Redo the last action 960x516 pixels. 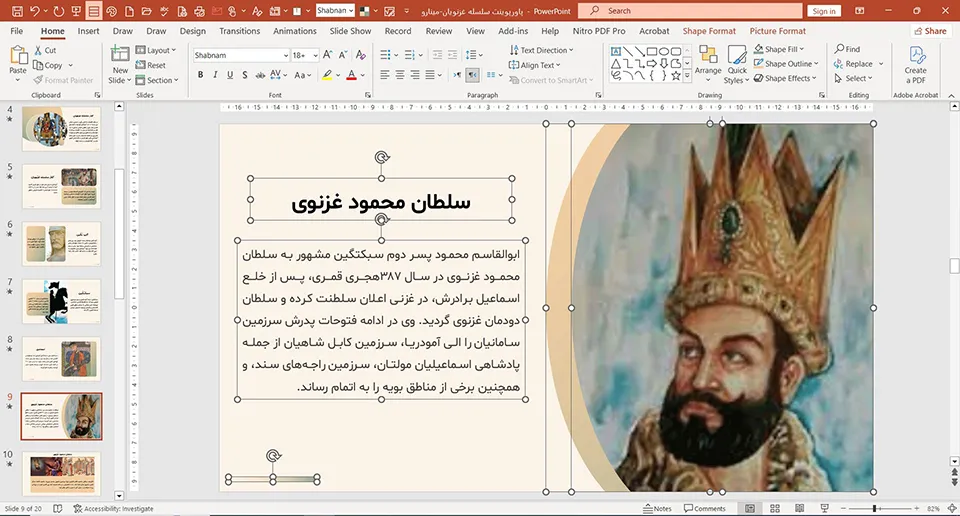(59, 11)
